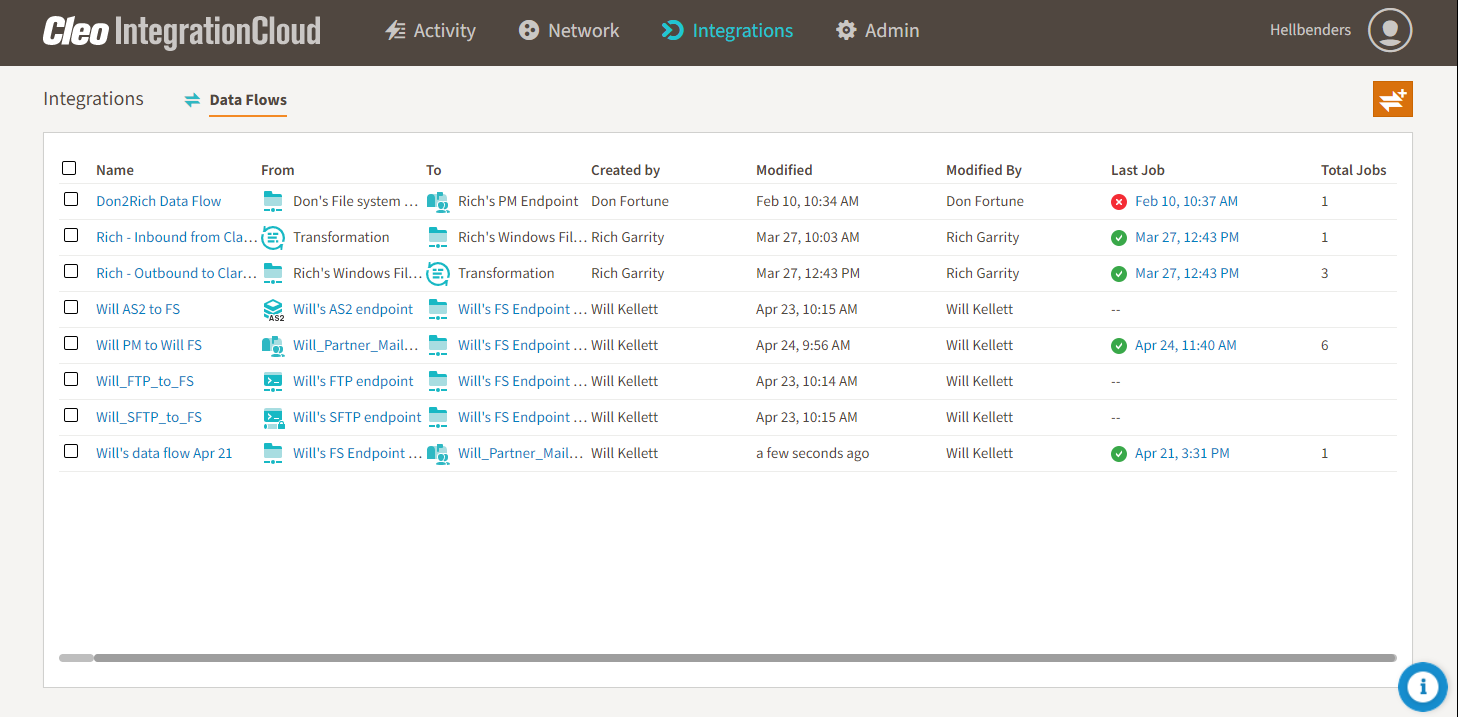Click the SFTP endpoint icon in Will_SFTP_to_FS row
This screenshot has width=1458, height=717.
pyautogui.click(x=272, y=417)
